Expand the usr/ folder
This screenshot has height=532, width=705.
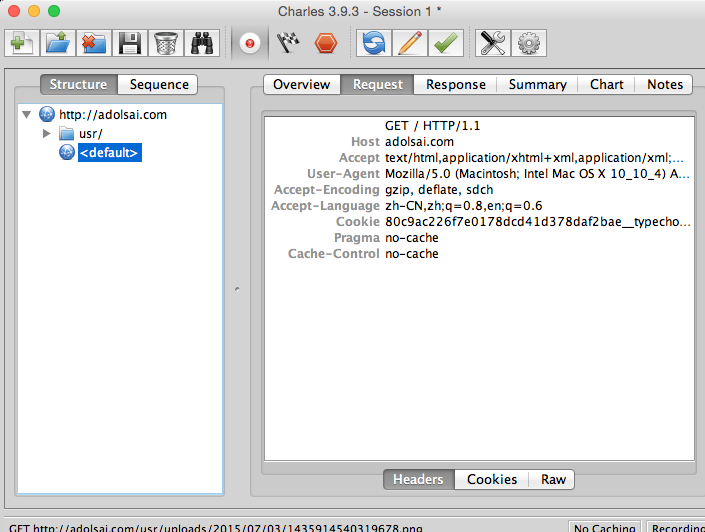pos(46,134)
